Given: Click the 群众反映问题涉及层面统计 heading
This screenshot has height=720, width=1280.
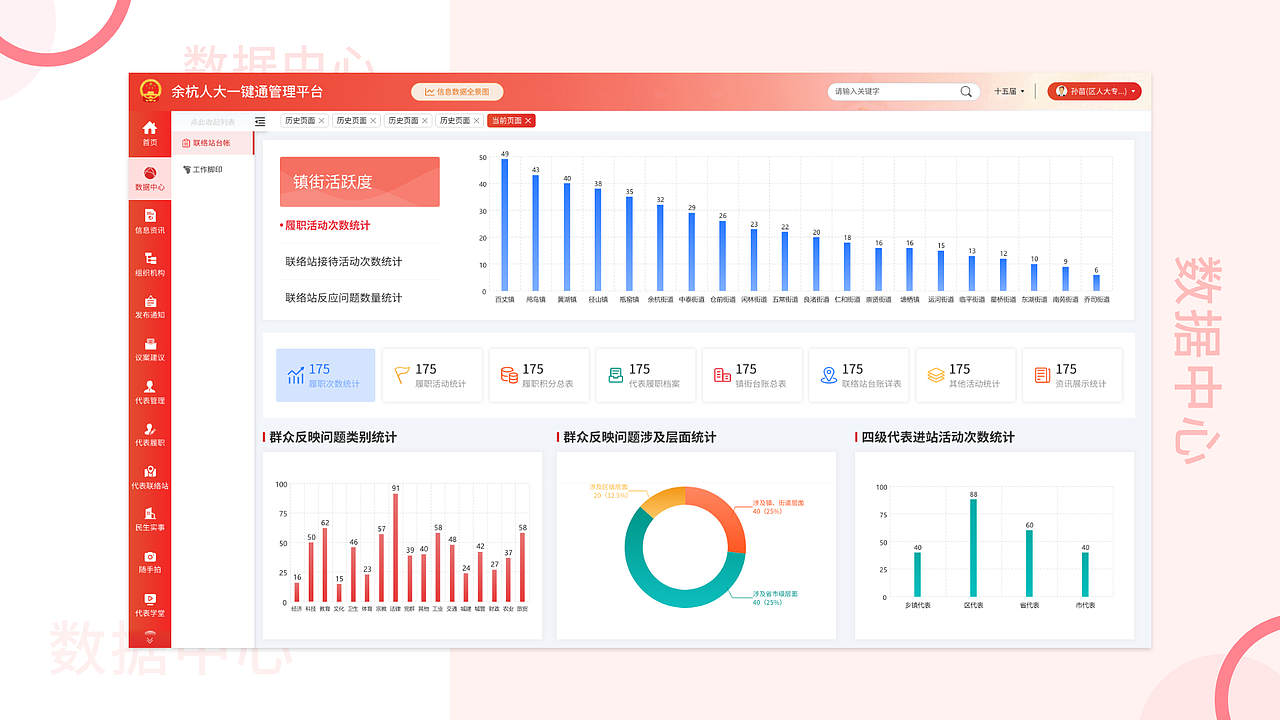Looking at the screenshot, I should (639, 437).
